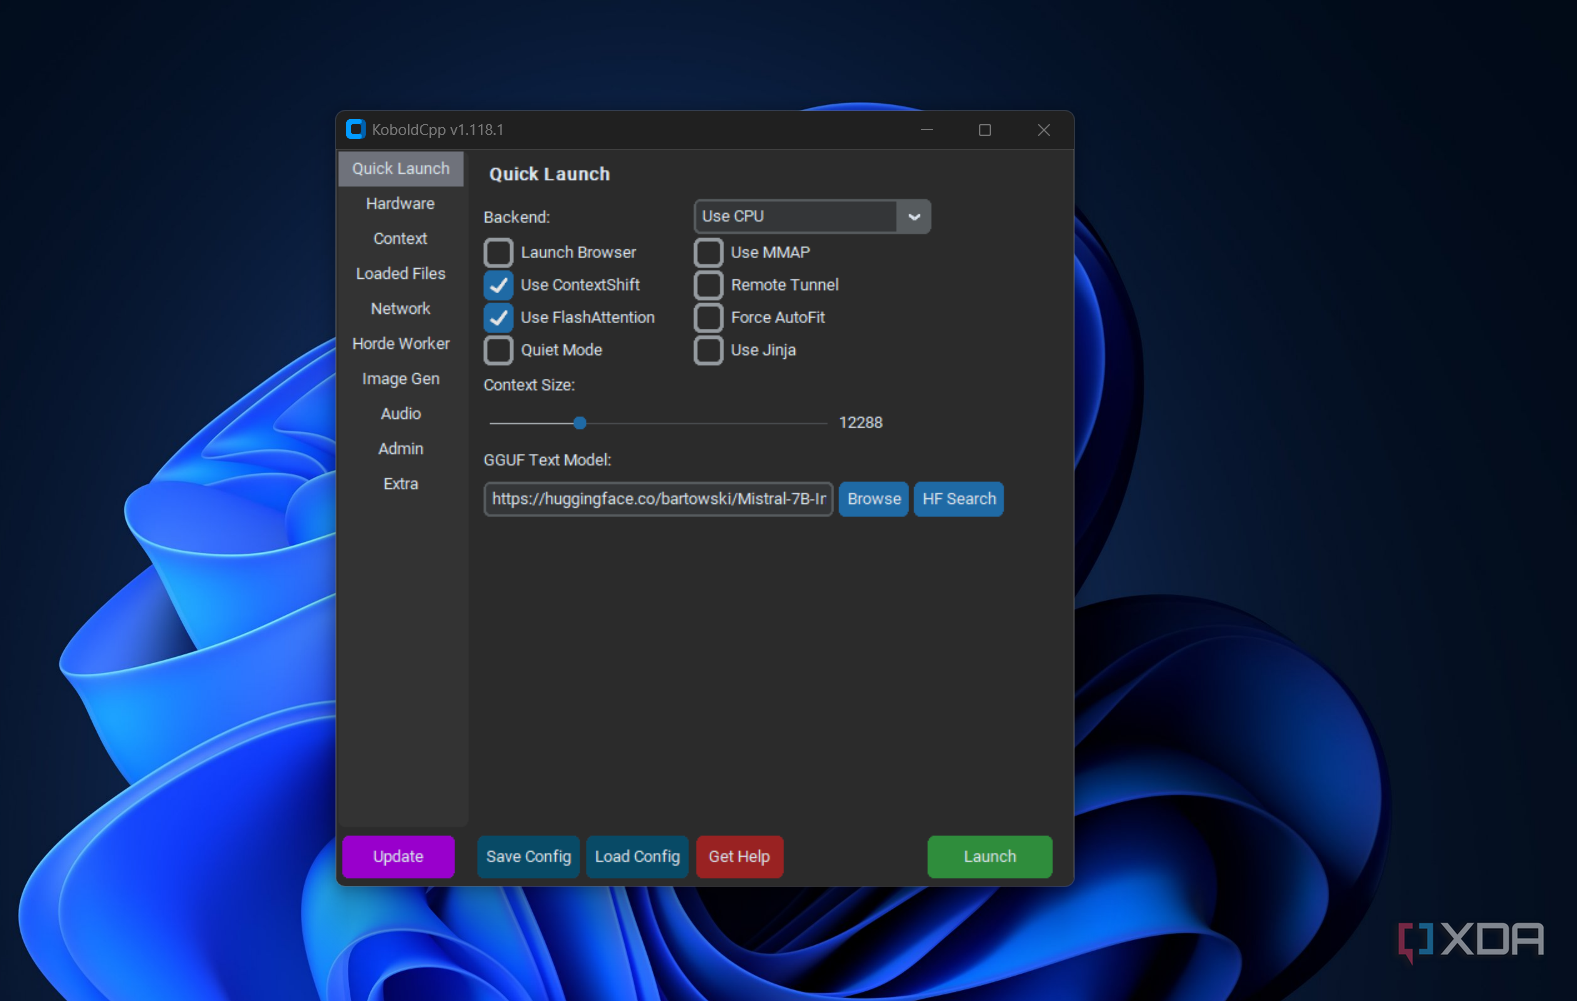The width and height of the screenshot is (1577, 1001).
Task: Go to the Admin tab
Action: 401,449
